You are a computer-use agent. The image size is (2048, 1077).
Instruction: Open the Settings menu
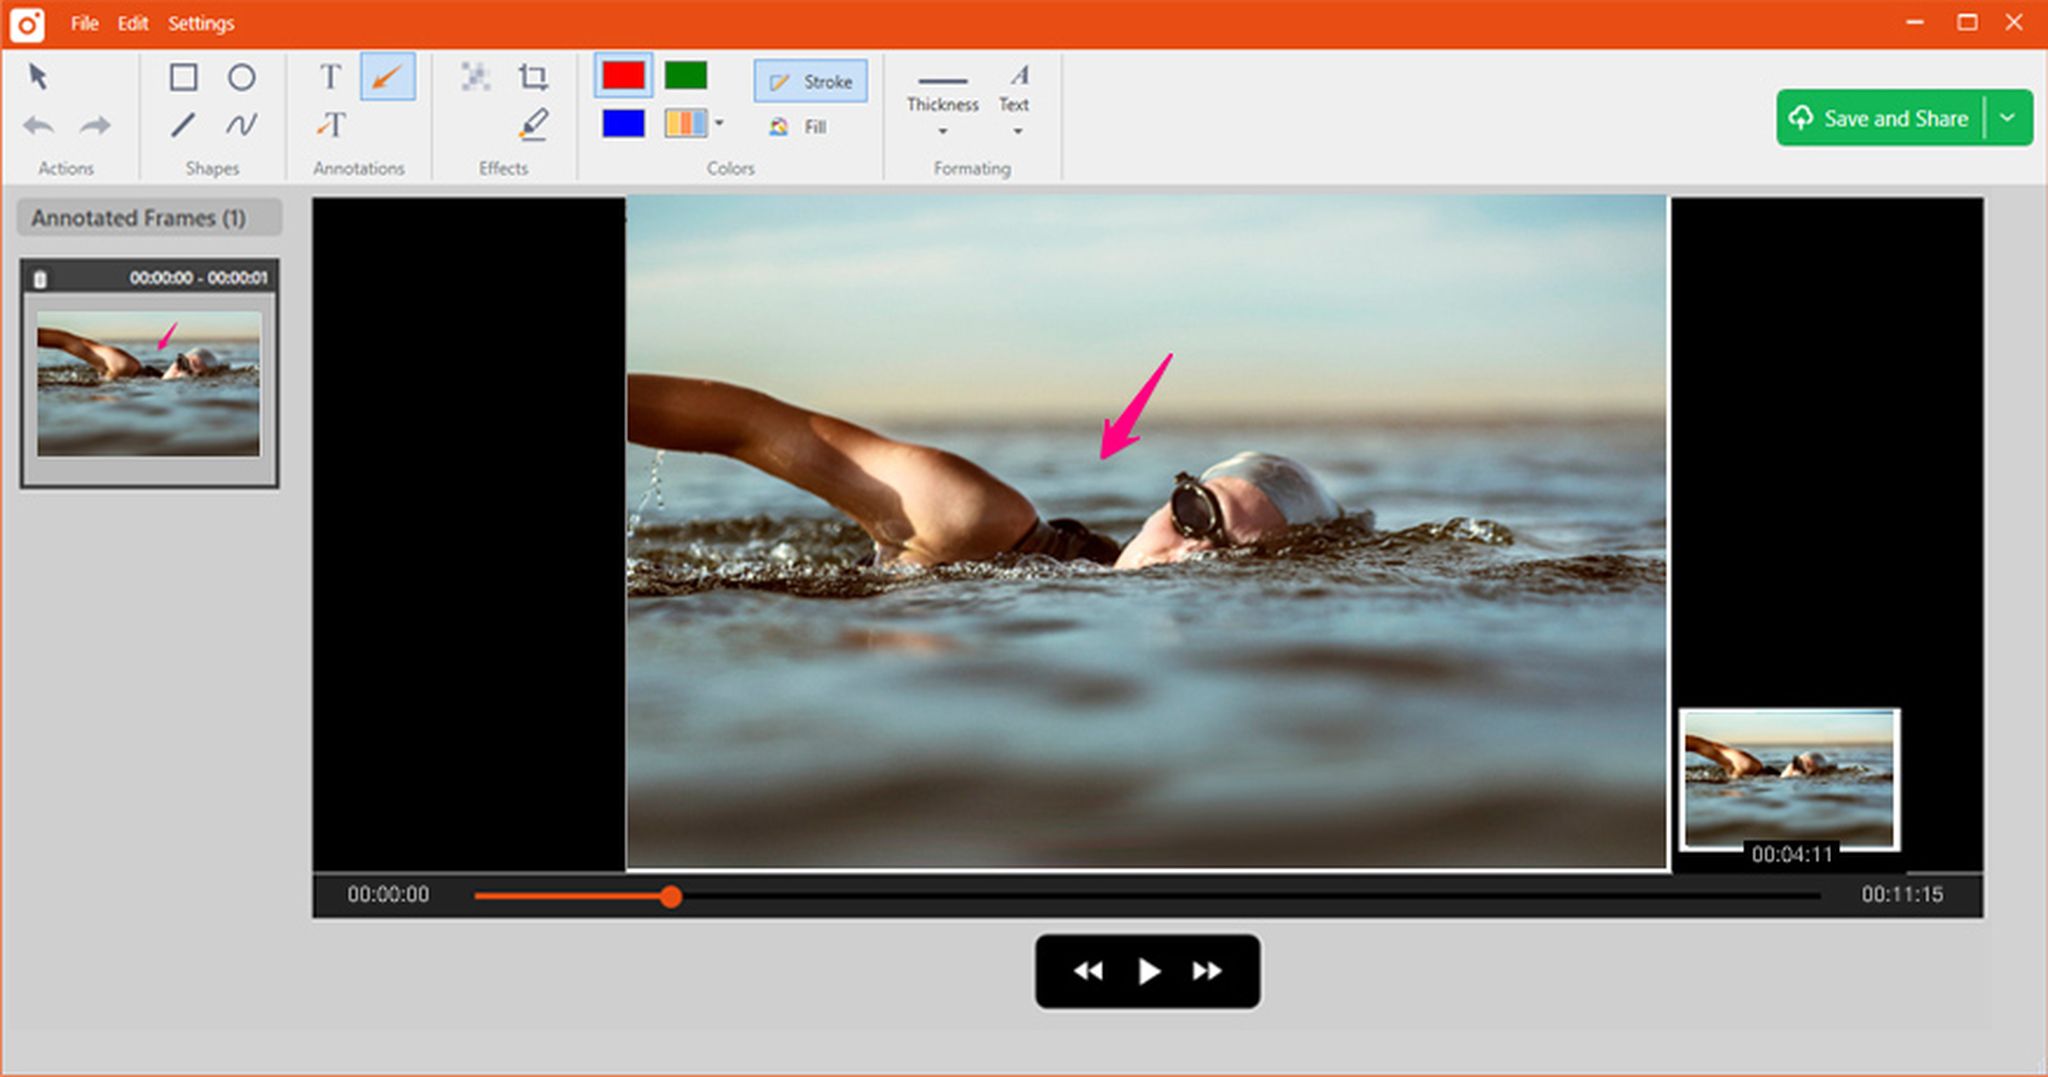[x=200, y=23]
